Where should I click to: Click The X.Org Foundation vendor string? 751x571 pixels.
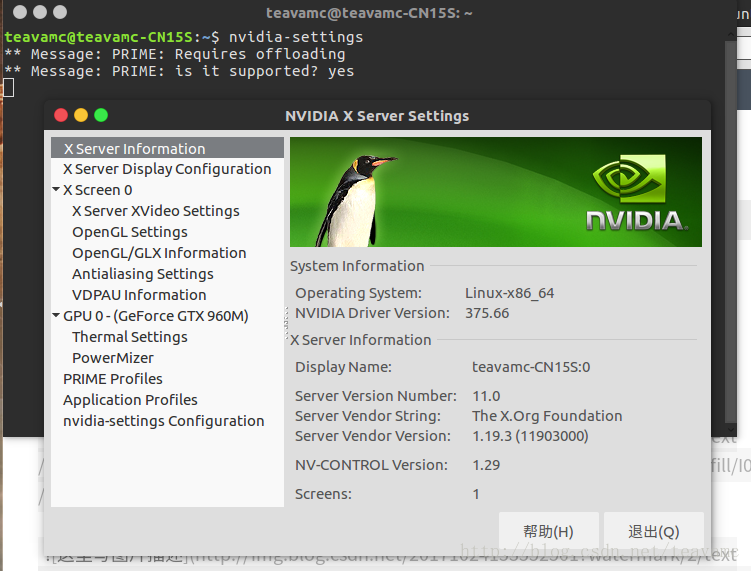click(547, 416)
